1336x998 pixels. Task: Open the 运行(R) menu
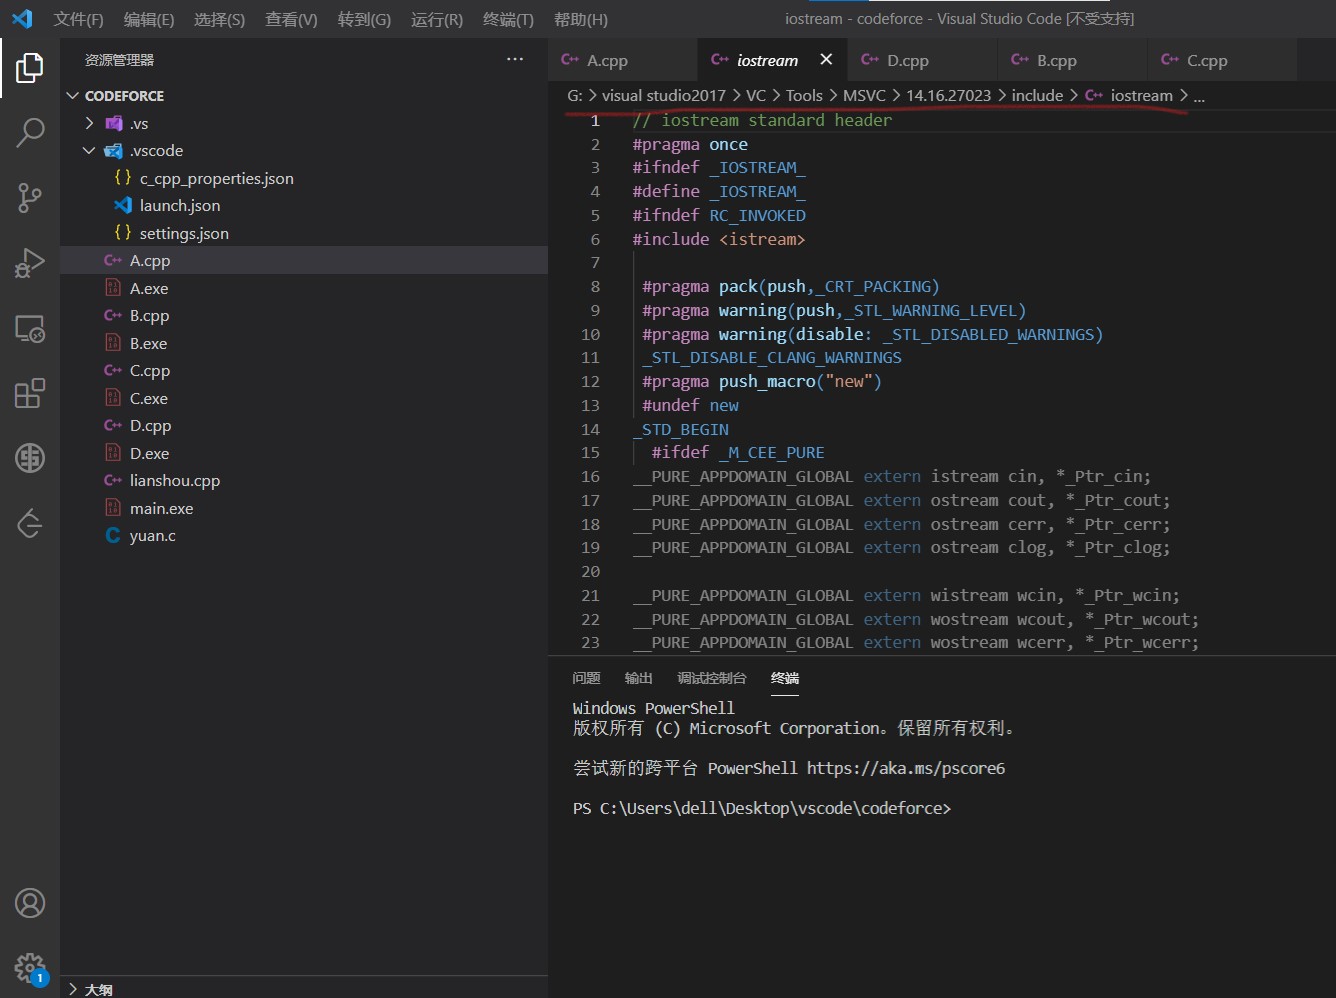coord(437,19)
